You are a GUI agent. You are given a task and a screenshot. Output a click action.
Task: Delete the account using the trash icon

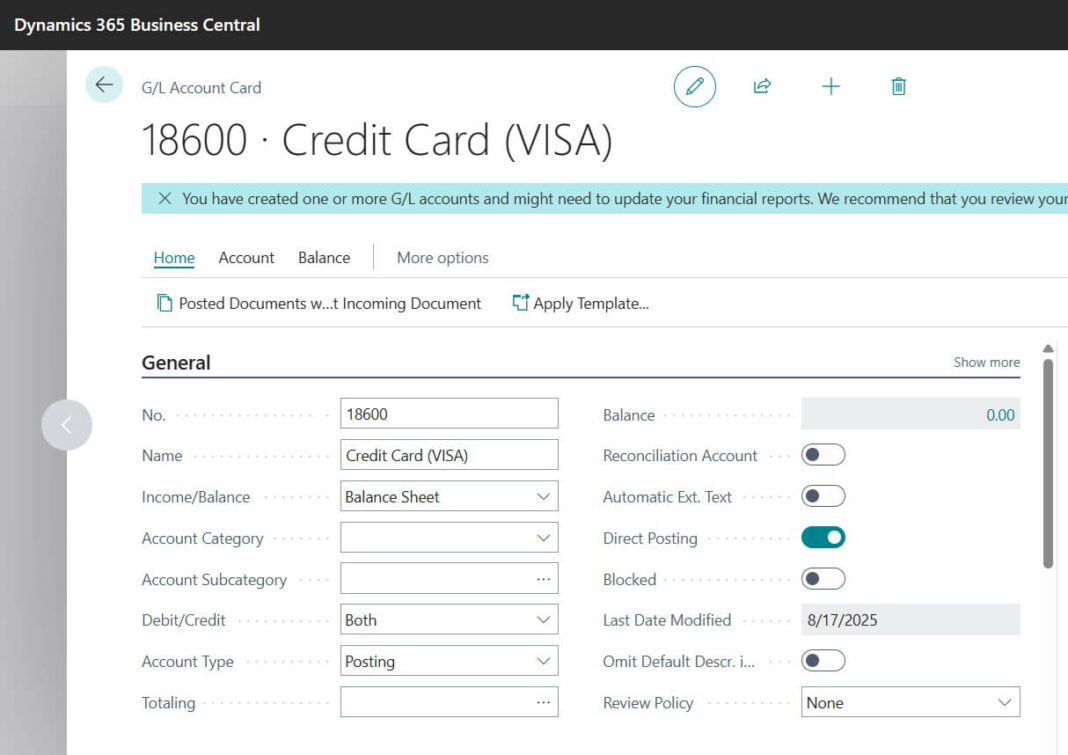coord(898,86)
